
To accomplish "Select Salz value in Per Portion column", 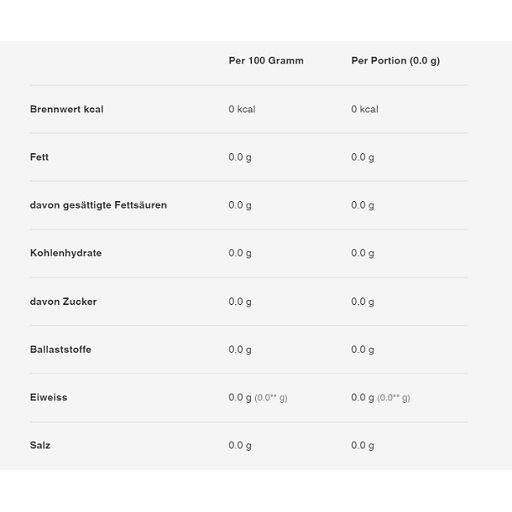I will (x=363, y=446).
